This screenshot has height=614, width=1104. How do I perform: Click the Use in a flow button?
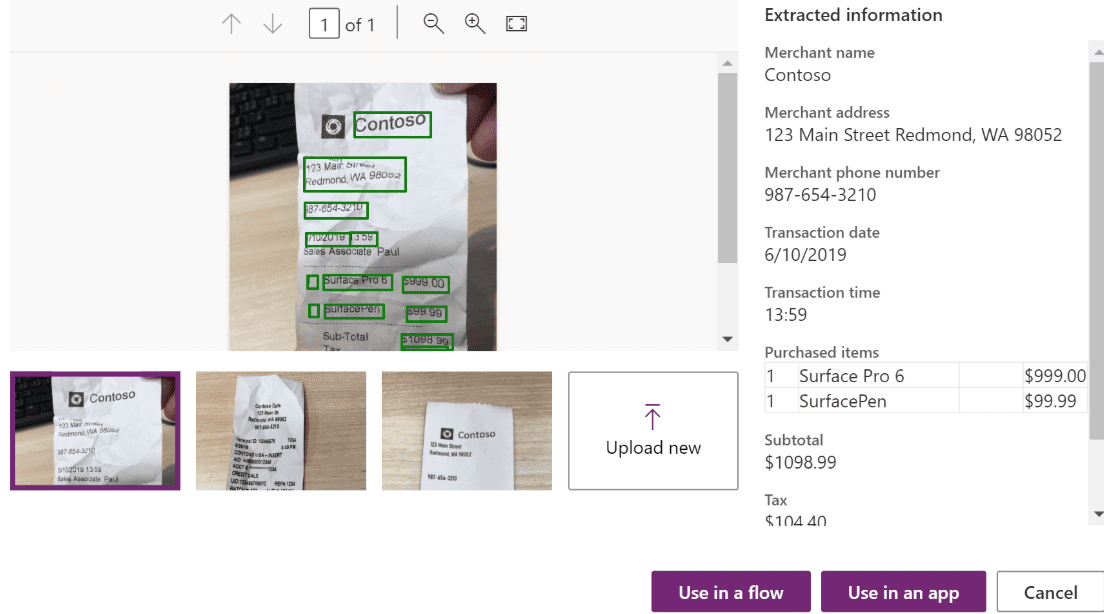click(x=731, y=591)
